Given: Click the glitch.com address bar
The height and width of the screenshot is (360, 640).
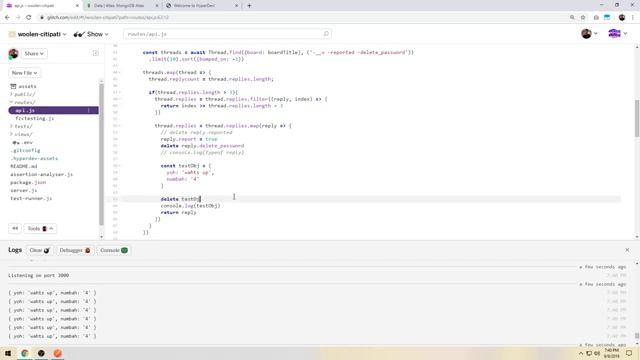Looking at the screenshot, I should click(302, 17).
